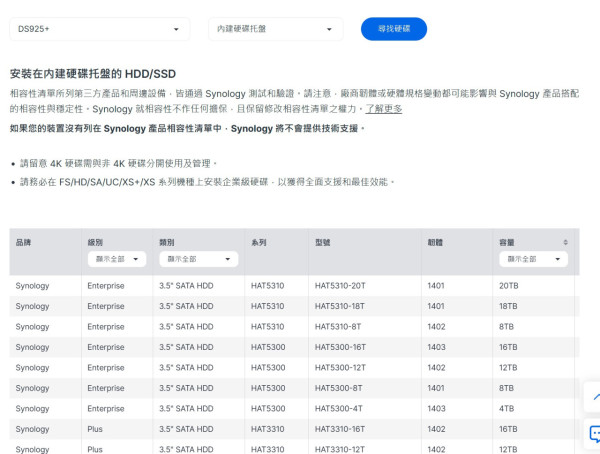Select the HAT5300-4T model cell

[x=338, y=409]
